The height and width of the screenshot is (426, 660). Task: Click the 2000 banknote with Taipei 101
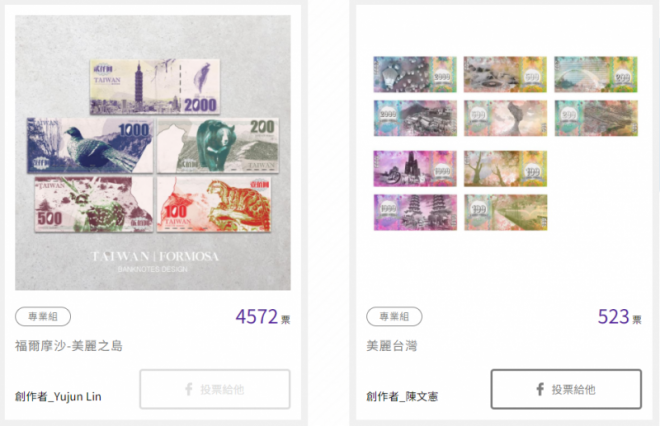point(155,86)
